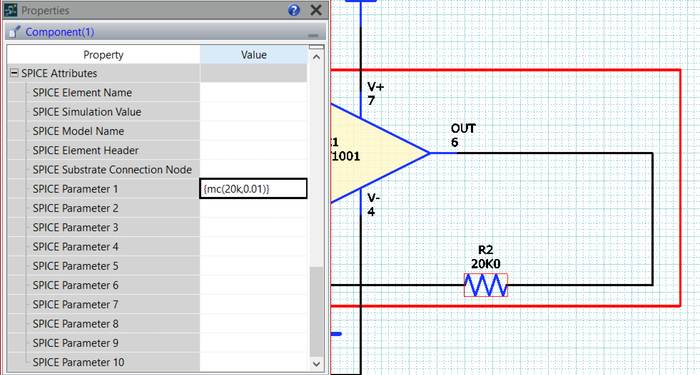This screenshot has width=700, height=375.
Task: Click the Component(1) section icon
Action: (x=15, y=32)
